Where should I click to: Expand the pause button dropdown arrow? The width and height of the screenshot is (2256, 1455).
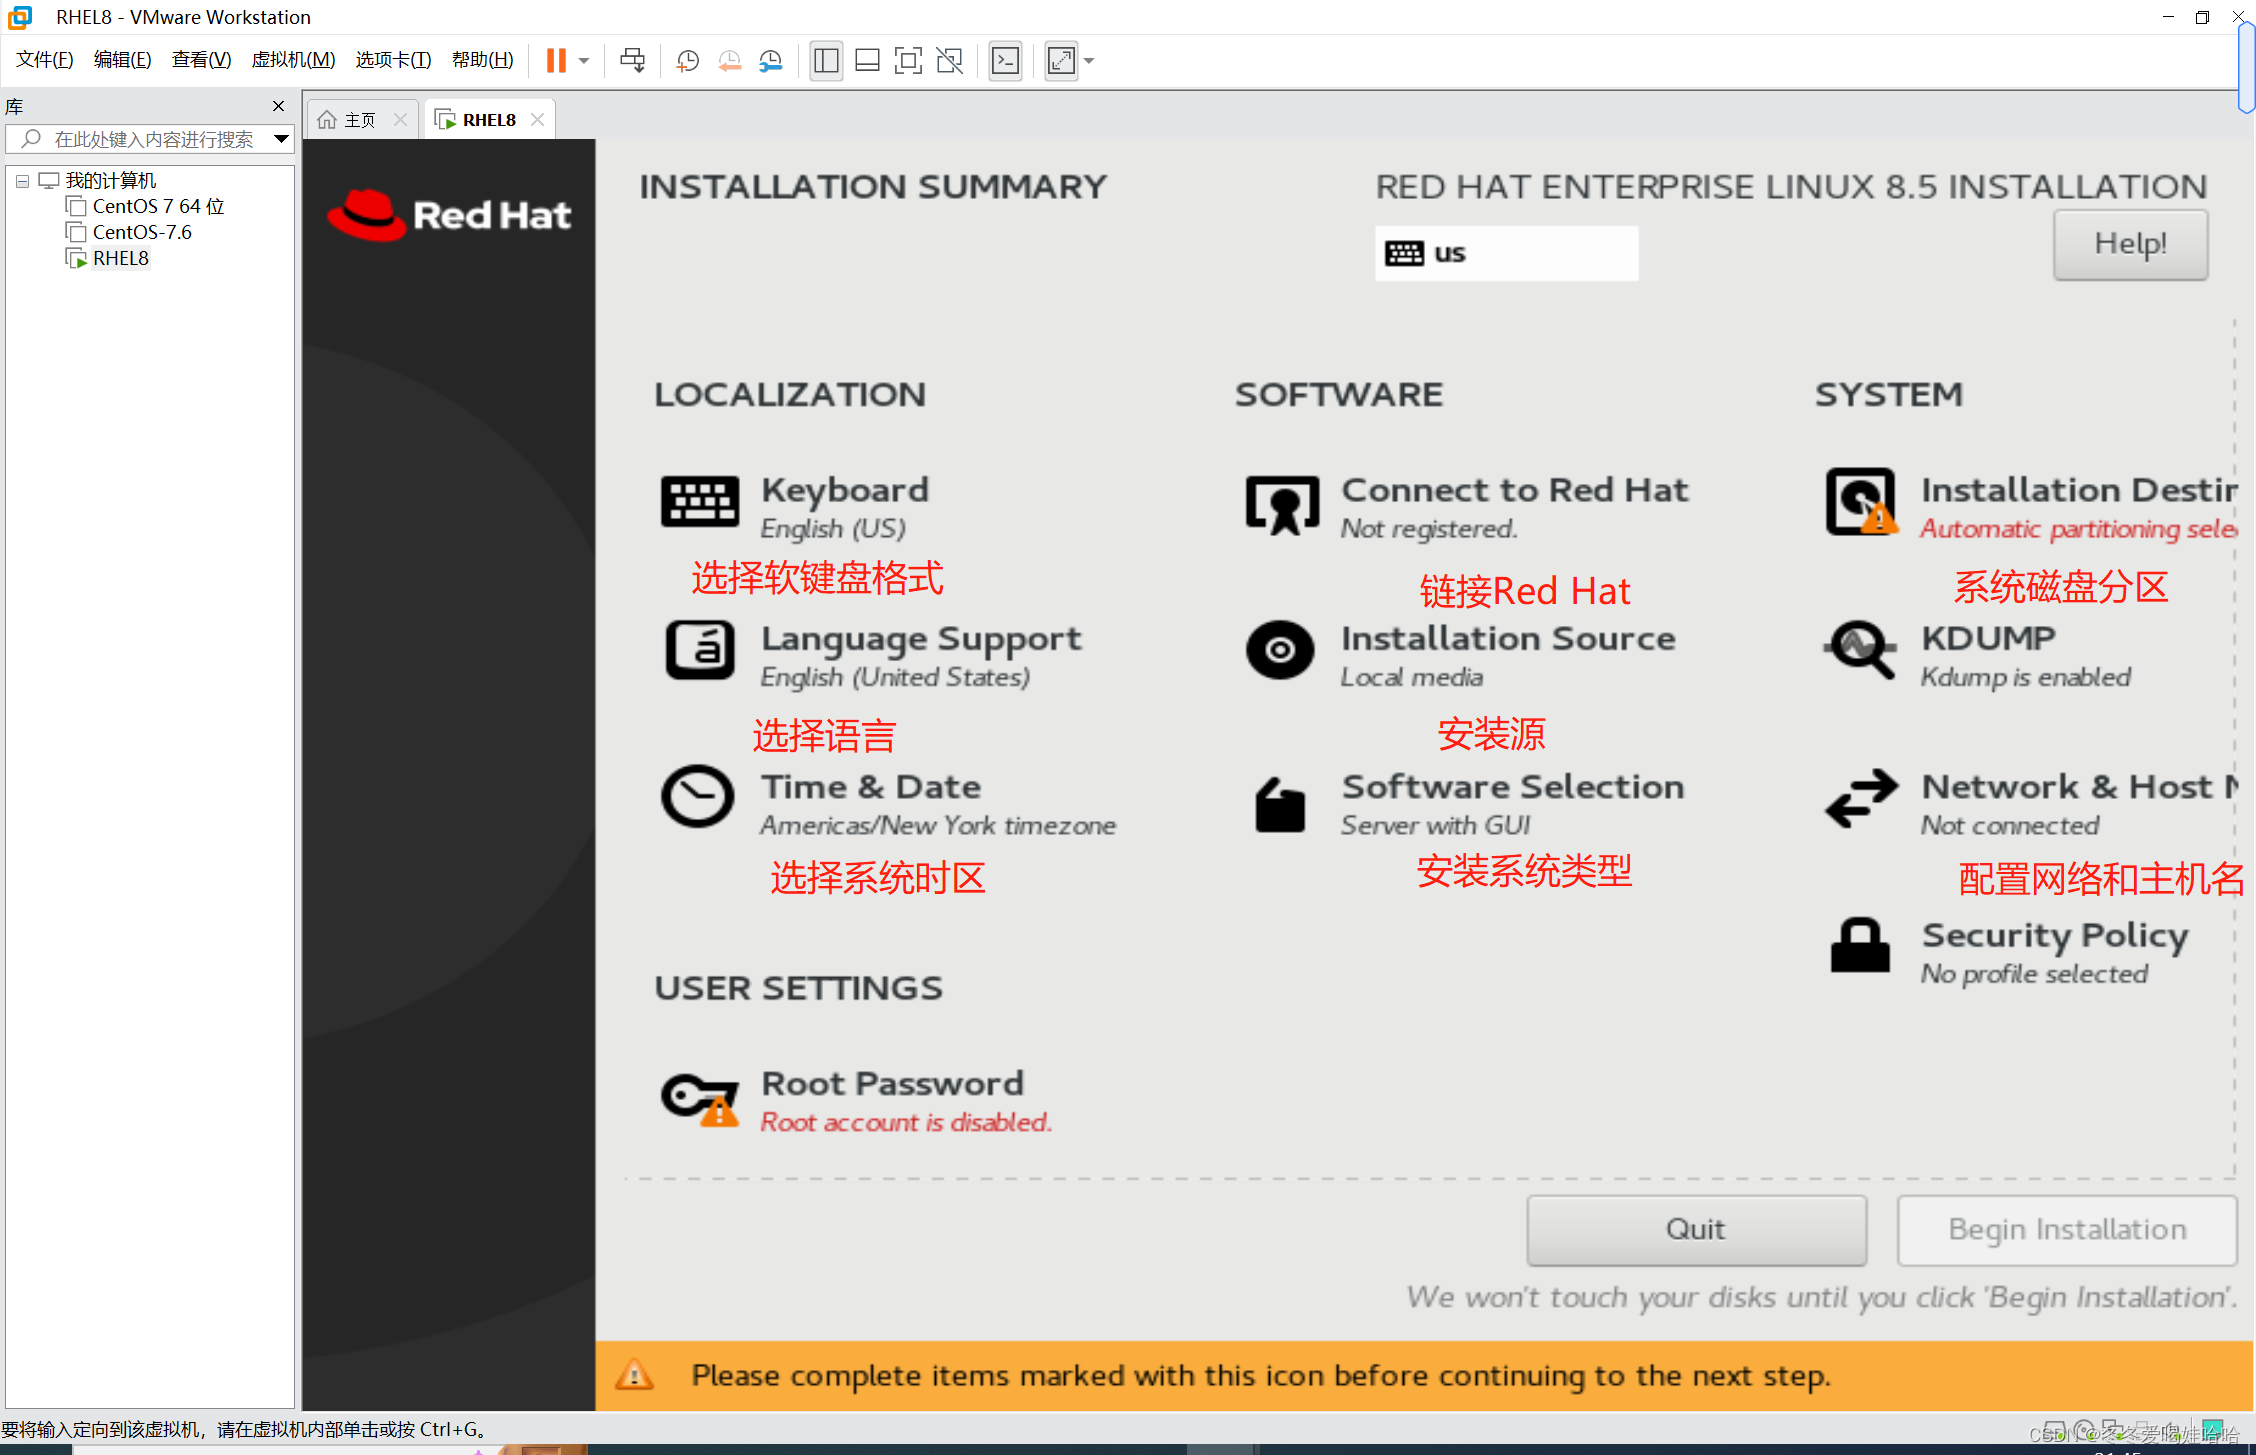click(584, 61)
